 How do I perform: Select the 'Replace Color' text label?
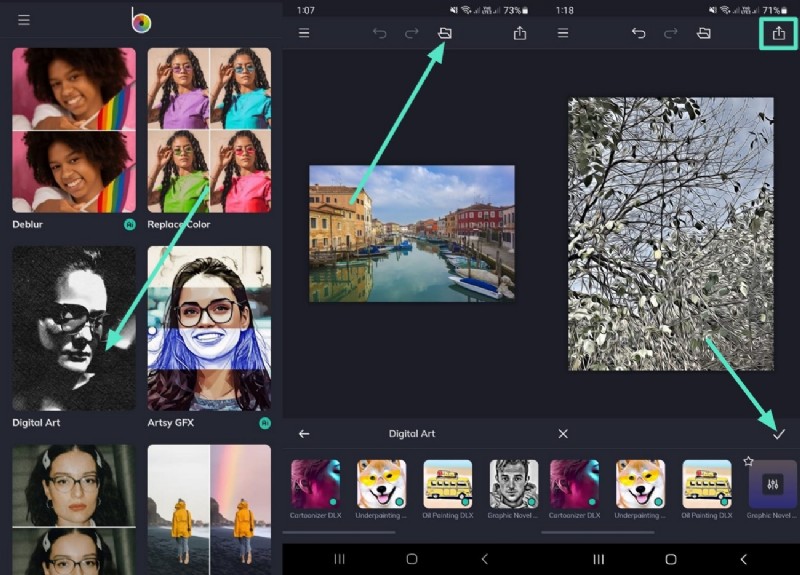pyautogui.click(x=179, y=224)
